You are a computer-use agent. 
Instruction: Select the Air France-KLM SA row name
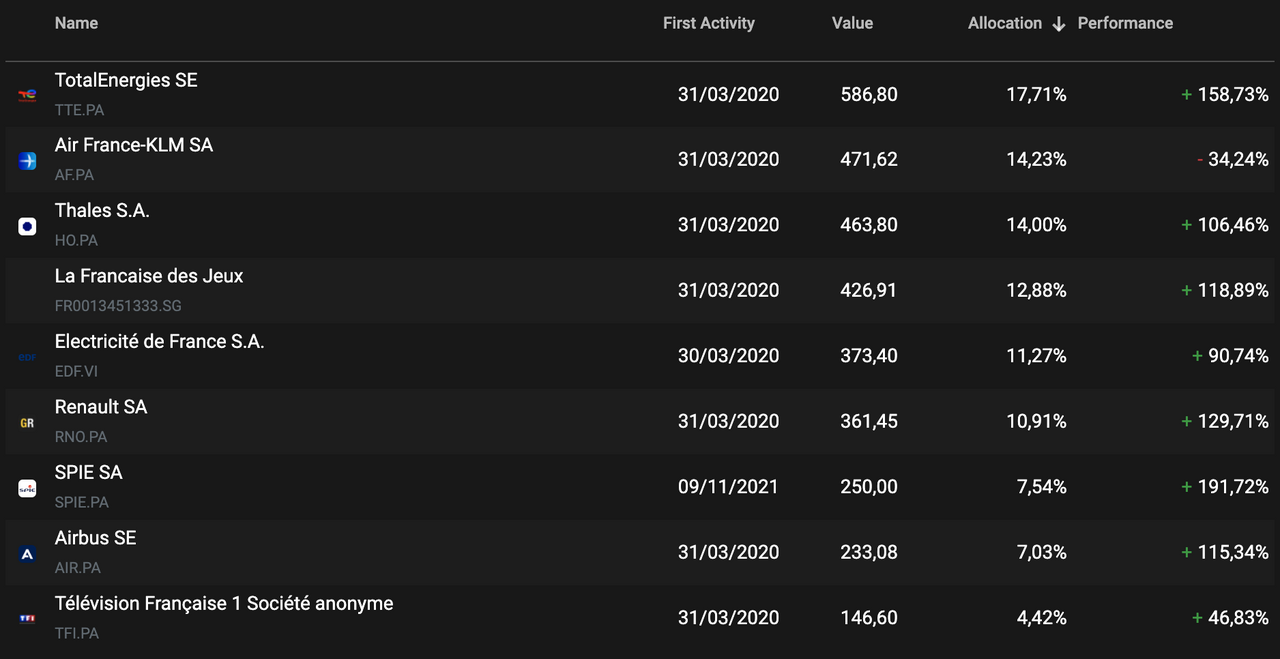[x=134, y=145]
